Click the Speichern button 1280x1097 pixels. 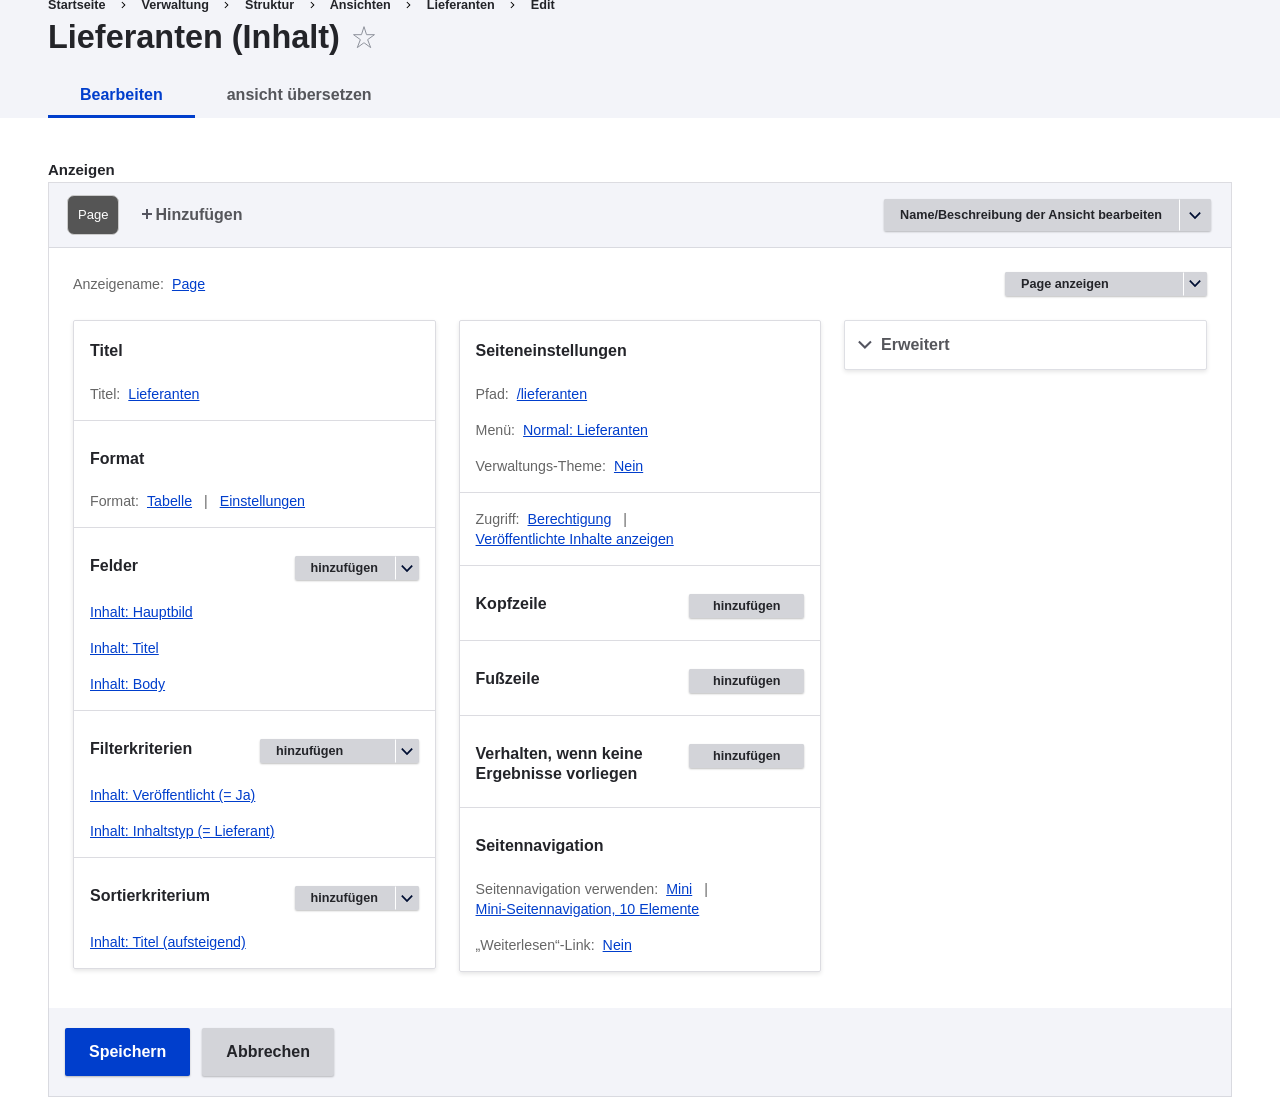(127, 1052)
